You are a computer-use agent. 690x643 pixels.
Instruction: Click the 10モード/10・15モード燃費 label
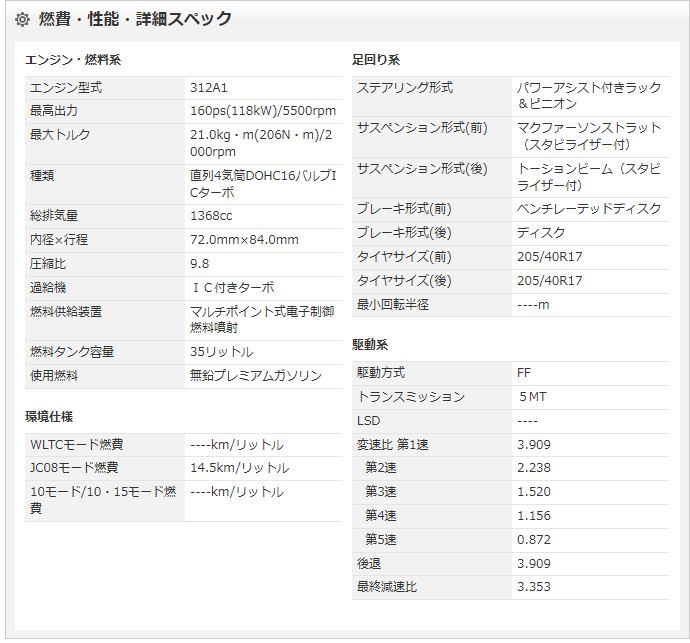coord(103,500)
